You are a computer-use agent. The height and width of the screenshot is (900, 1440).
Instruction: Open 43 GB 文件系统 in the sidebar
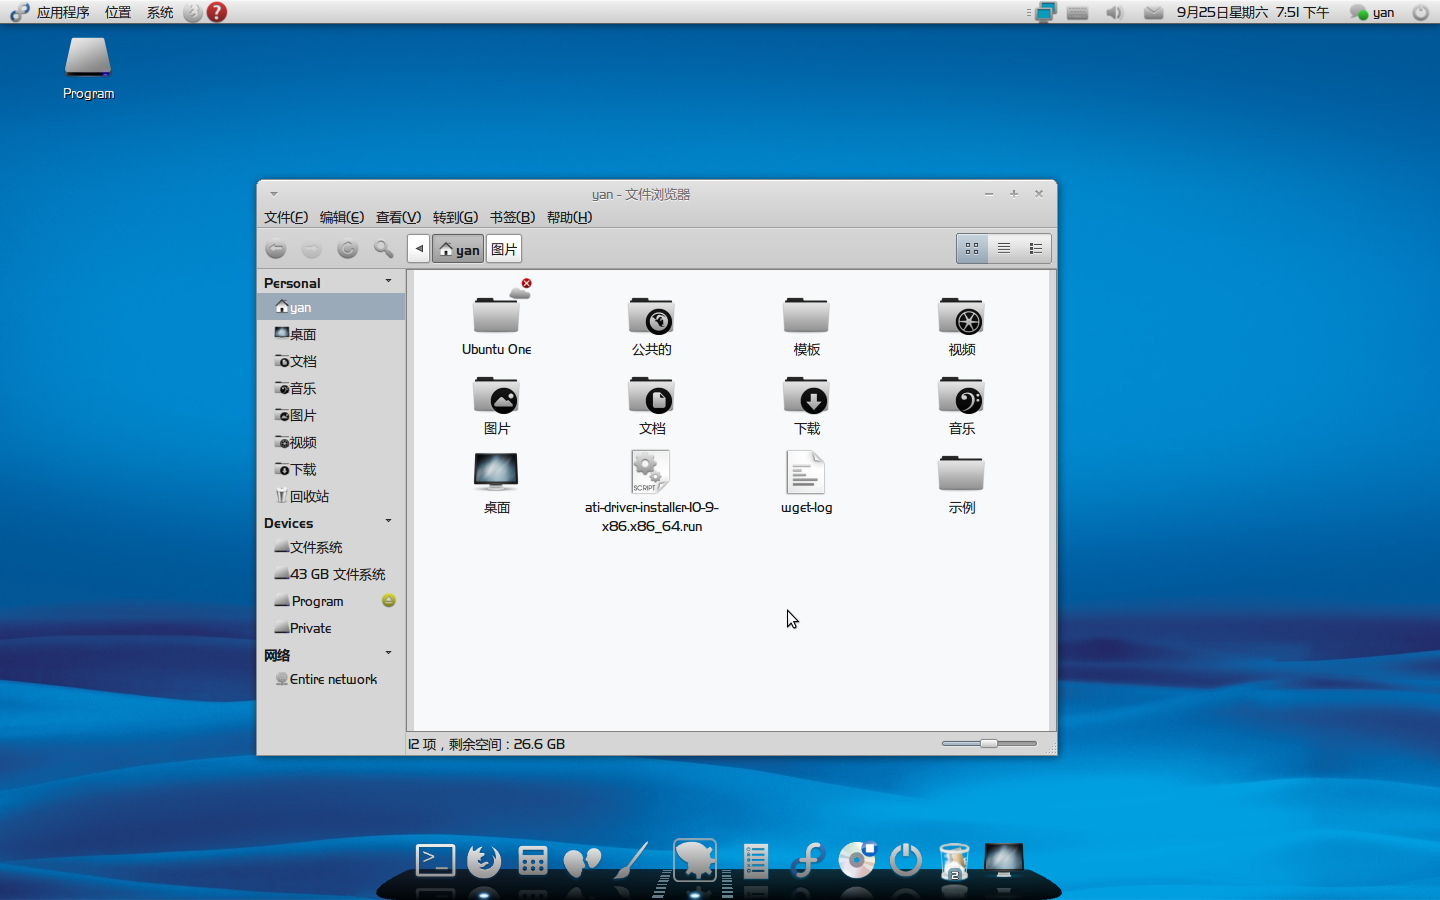click(331, 574)
